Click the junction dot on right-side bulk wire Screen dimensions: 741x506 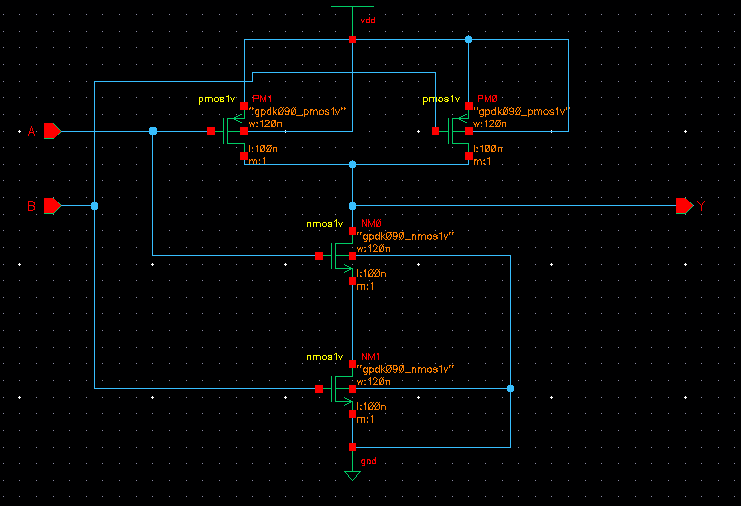(510, 388)
